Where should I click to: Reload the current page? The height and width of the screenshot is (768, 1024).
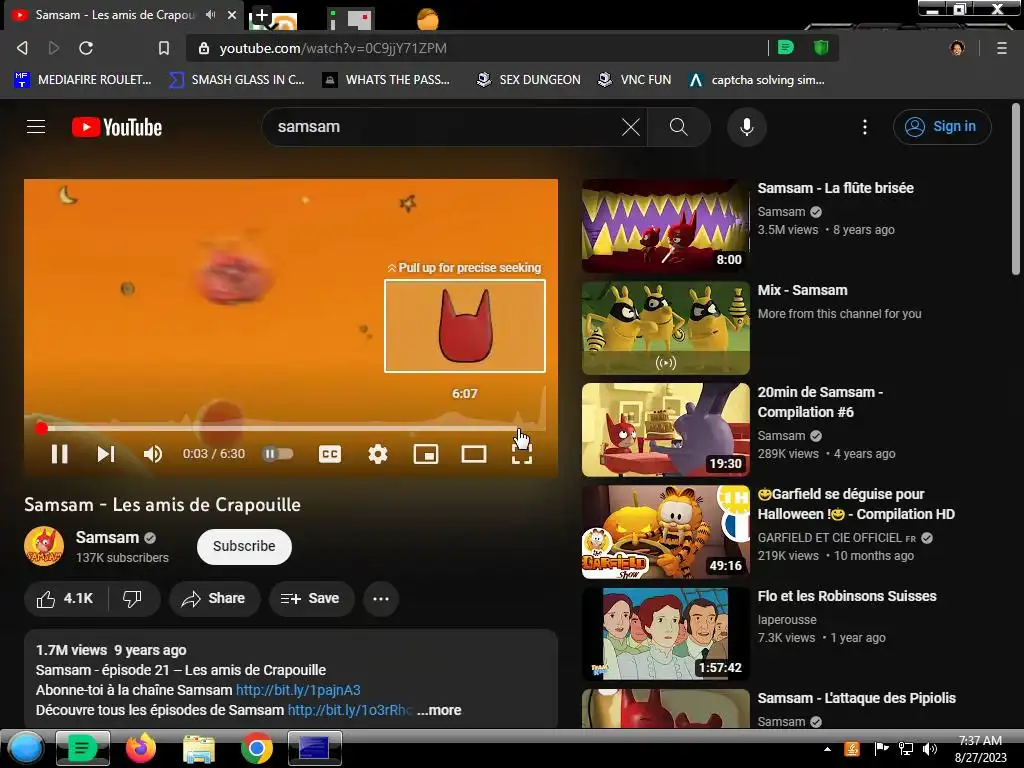click(86, 48)
